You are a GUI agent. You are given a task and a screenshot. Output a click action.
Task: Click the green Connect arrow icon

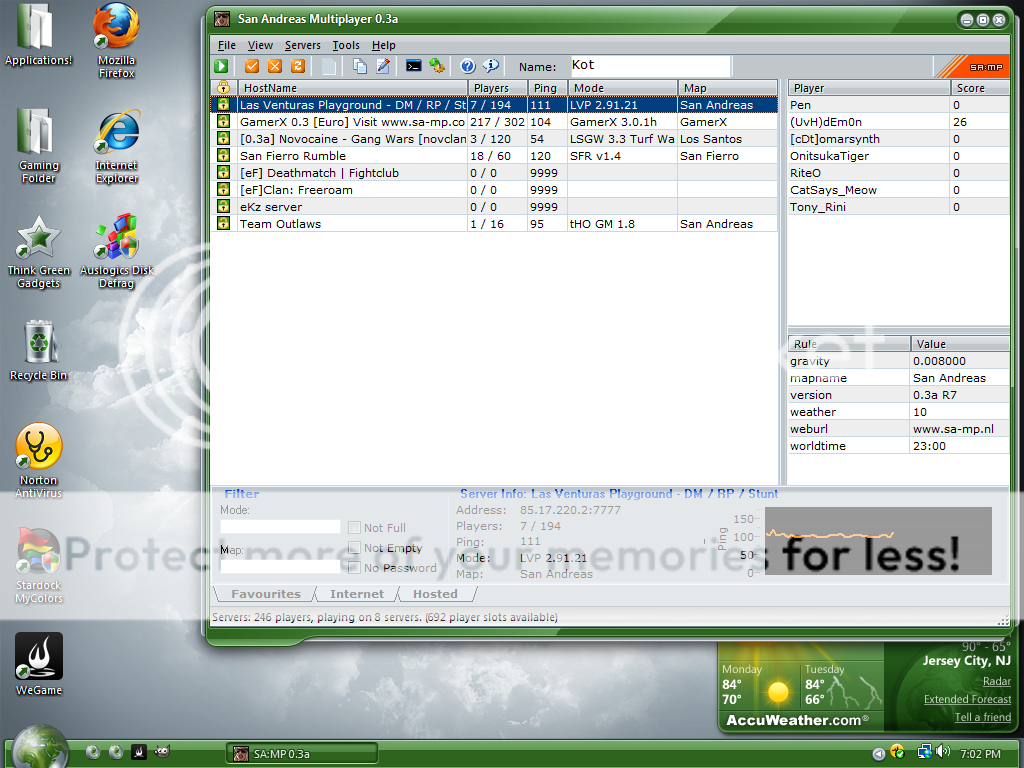pos(220,66)
